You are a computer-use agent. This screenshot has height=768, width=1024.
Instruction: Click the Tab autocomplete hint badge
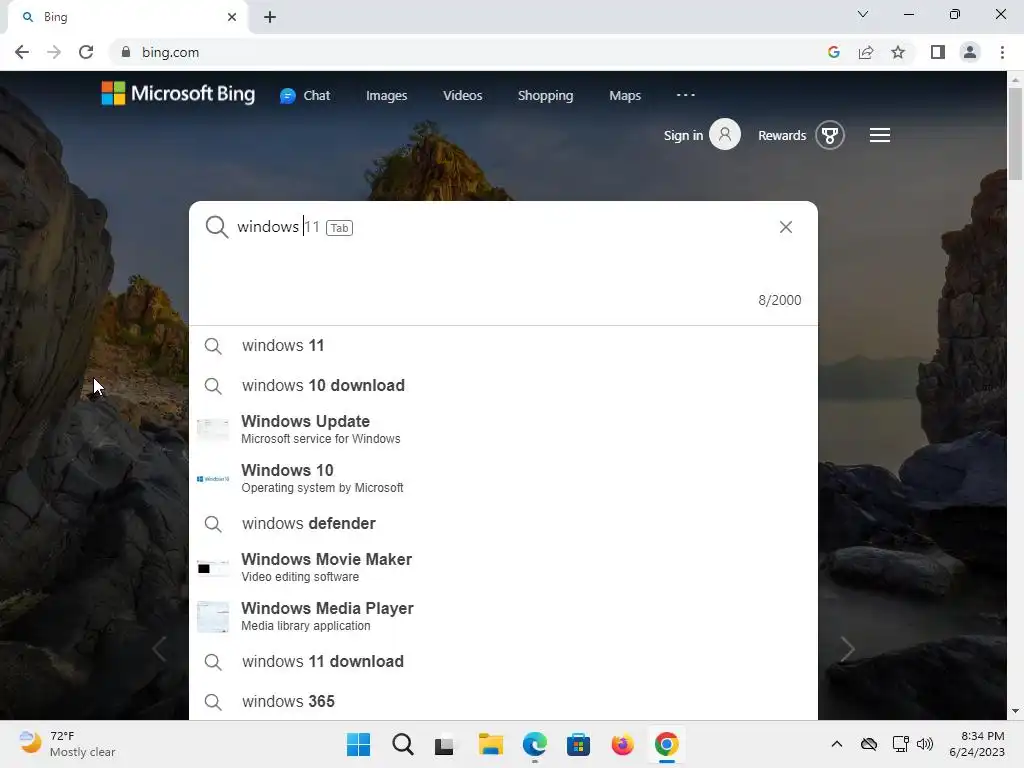tap(339, 228)
